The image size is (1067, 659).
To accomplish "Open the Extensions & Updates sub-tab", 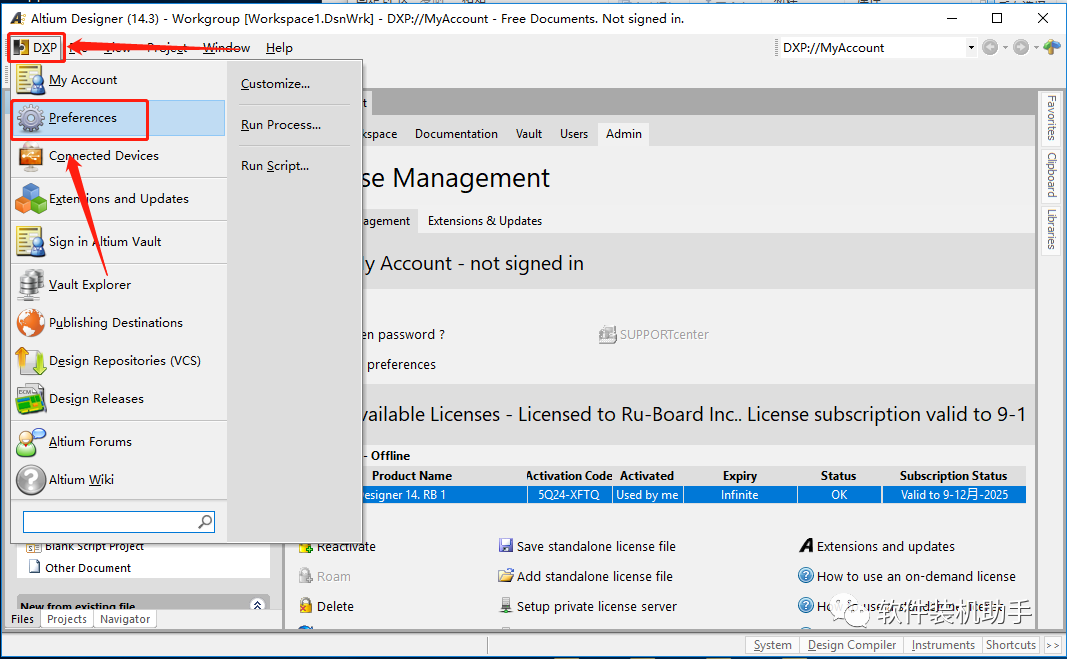I will point(485,221).
